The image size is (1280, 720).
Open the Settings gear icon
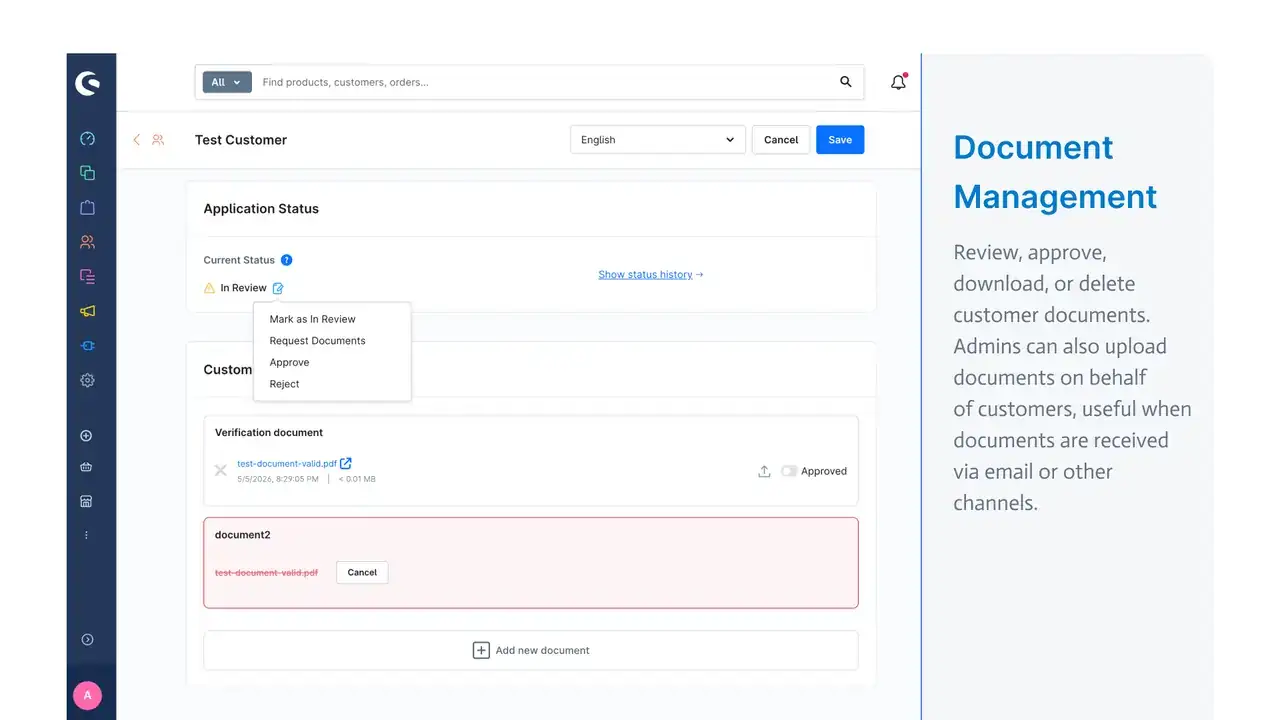tap(87, 380)
